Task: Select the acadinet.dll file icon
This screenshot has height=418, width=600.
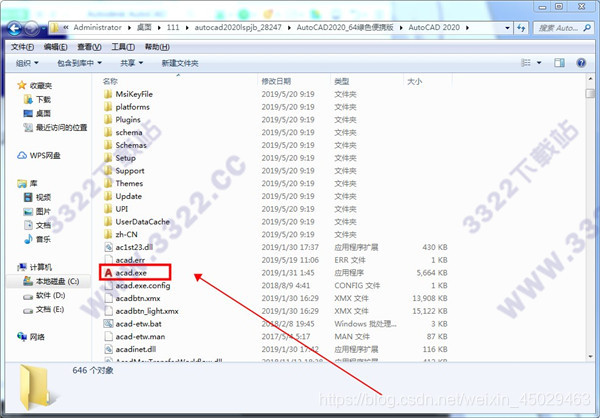Action: tap(108, 349)
